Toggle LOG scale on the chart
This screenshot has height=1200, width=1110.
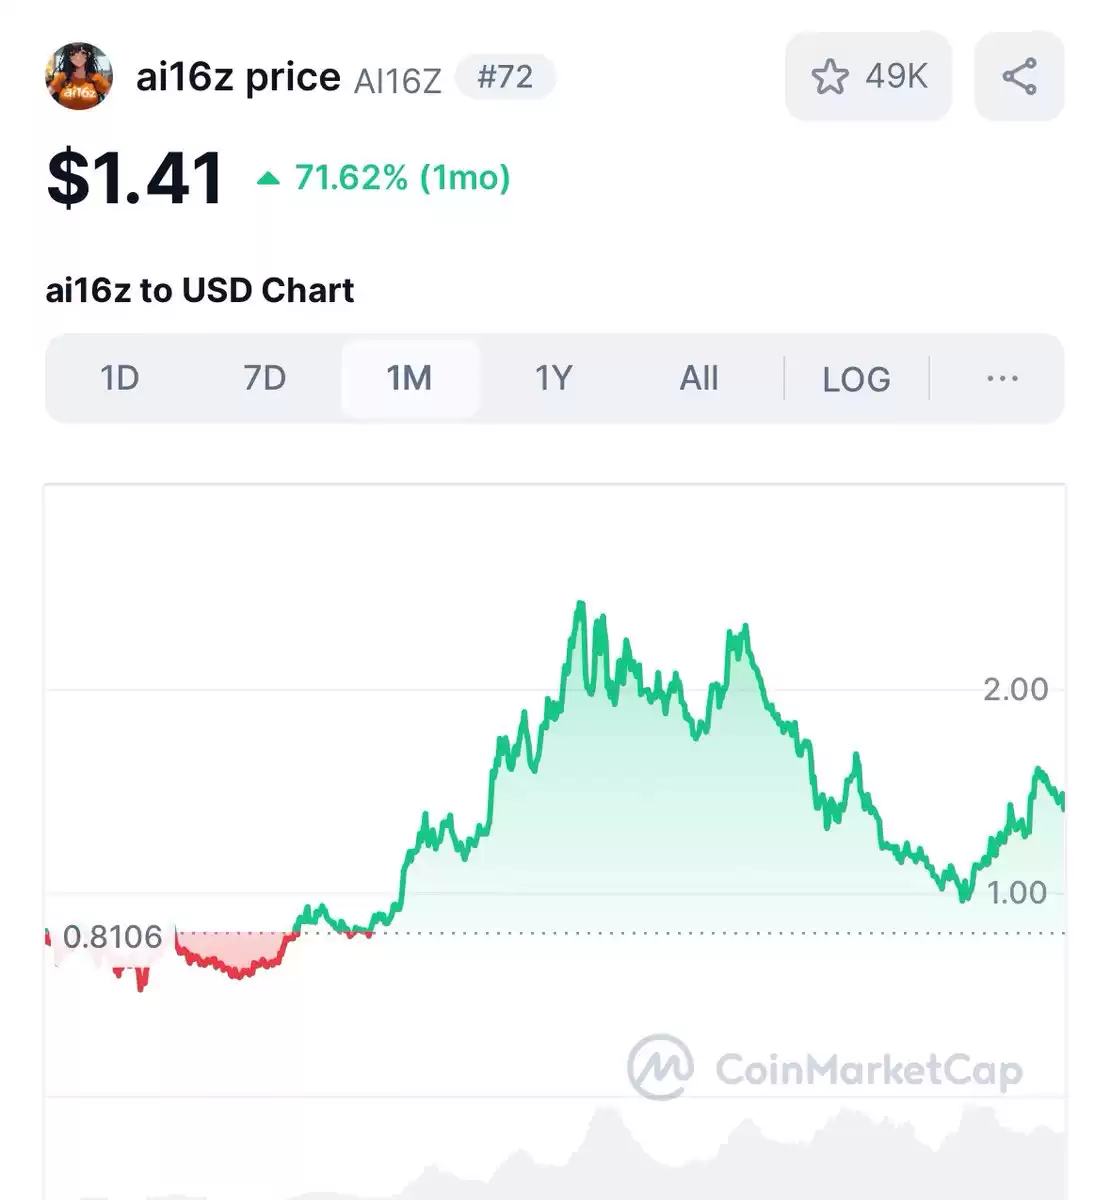pyautogui.click(x=856, y=379)
